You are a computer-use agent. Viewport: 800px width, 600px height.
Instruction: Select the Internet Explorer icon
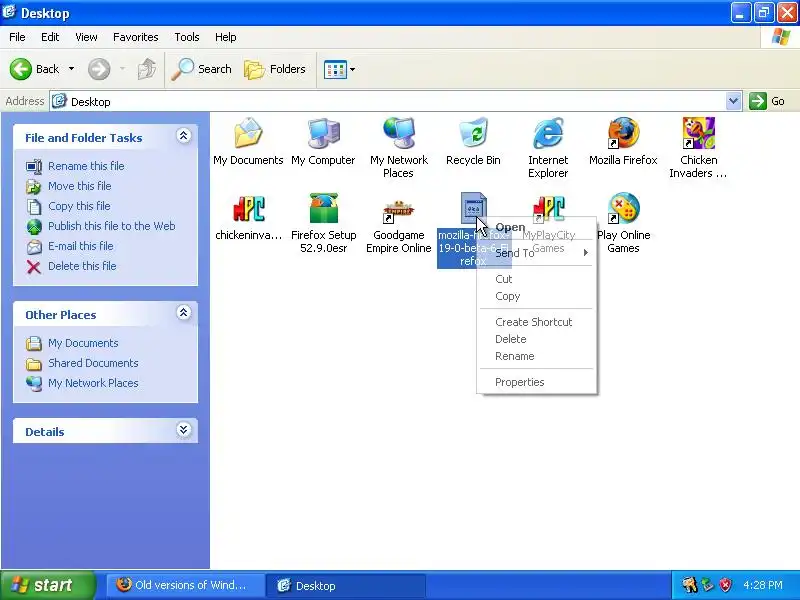548,134
